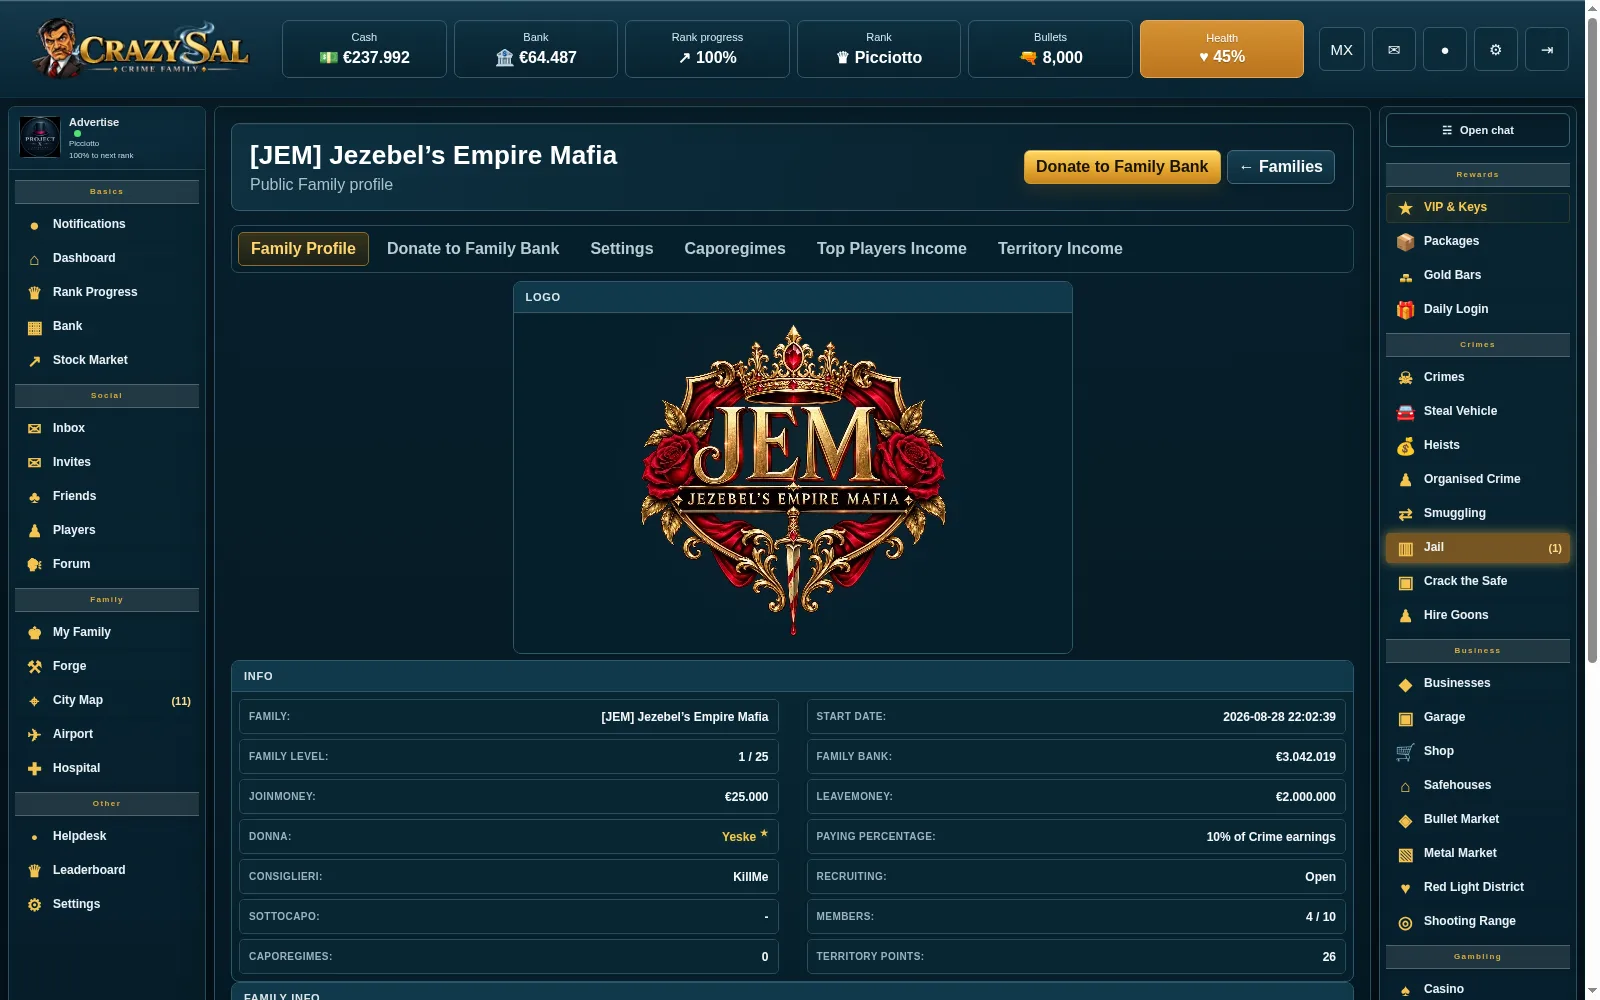1600x1000 pixels.
Task: Open the Daily Login gift icon
Action: [x=1406, y=309]
